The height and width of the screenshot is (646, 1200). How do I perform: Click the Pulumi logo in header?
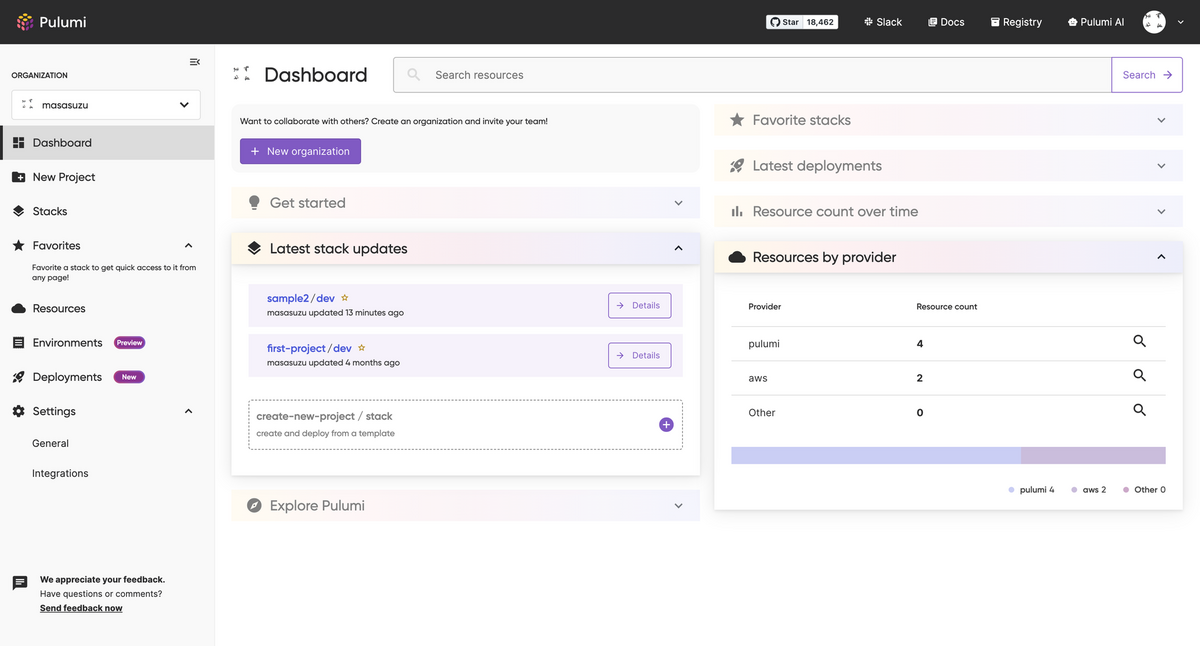pos(51,22)
